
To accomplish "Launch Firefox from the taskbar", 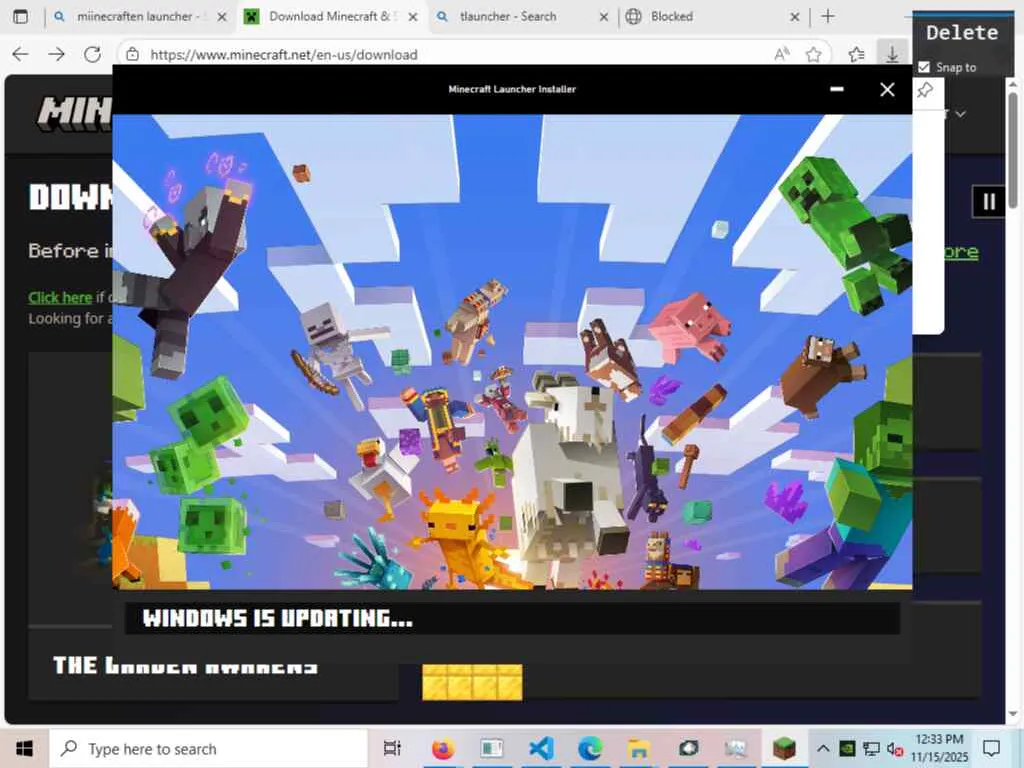I will coord(442,748).
